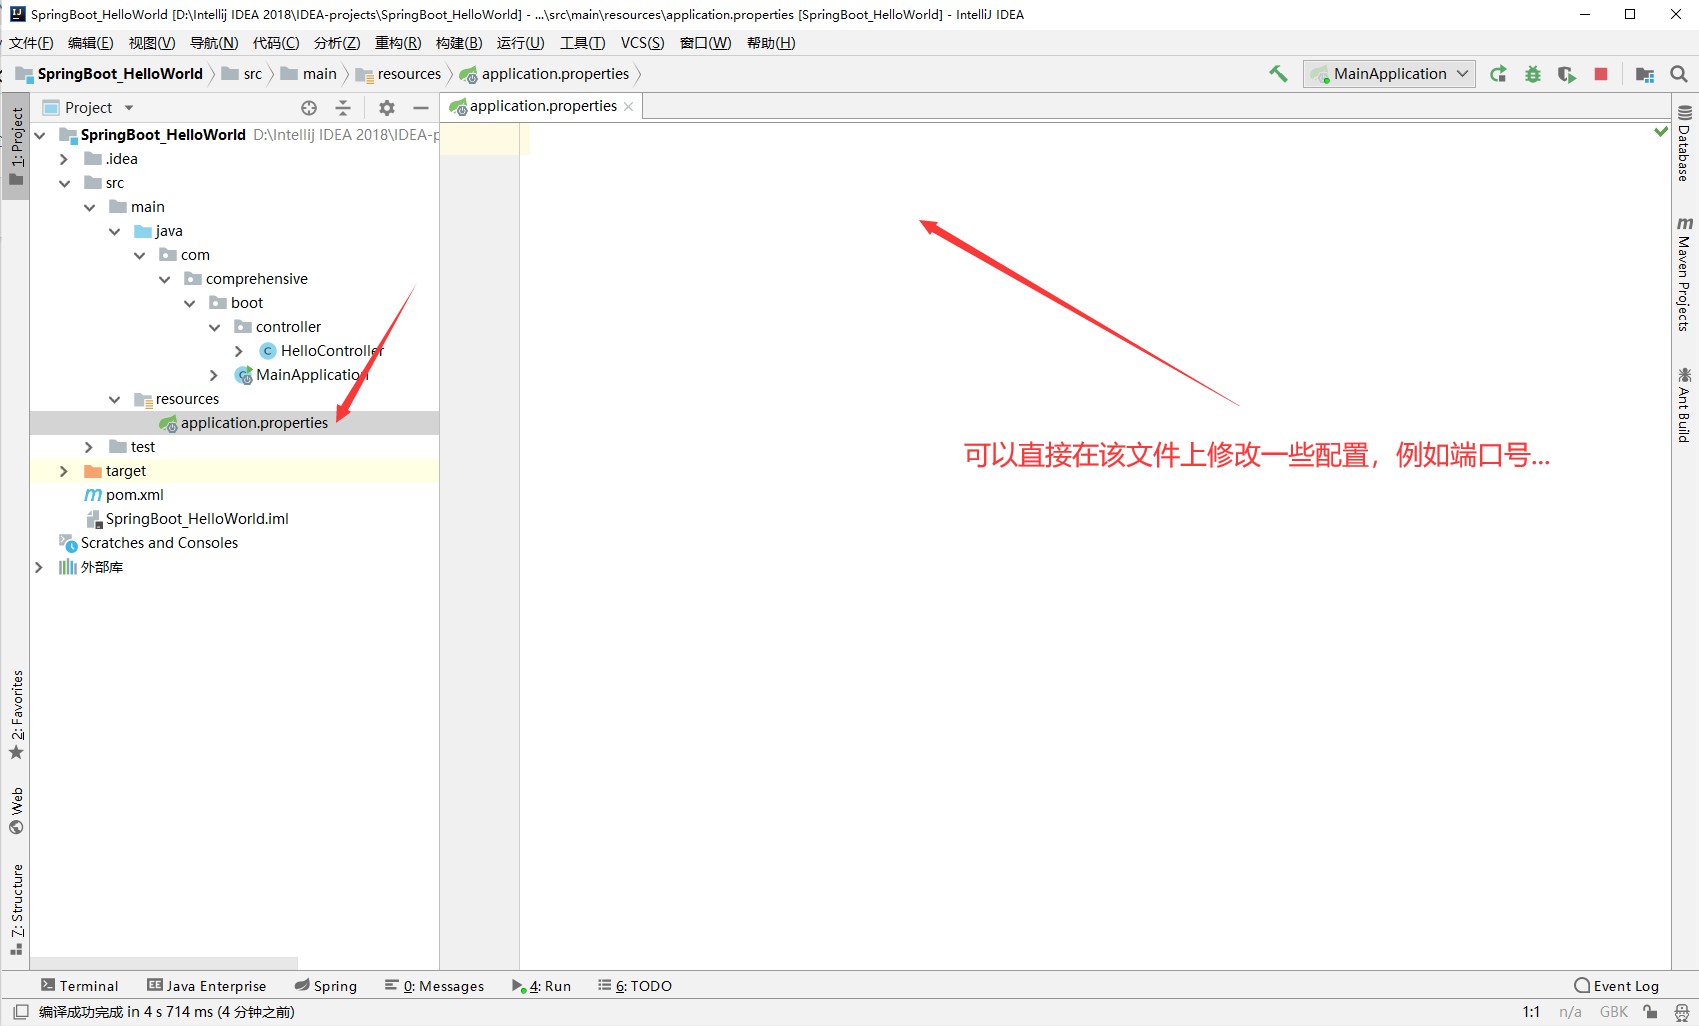Open the VCS(S) menu
This screenshot has height=1026, width=1699.
pyautogui.click(x=642, y=43)
